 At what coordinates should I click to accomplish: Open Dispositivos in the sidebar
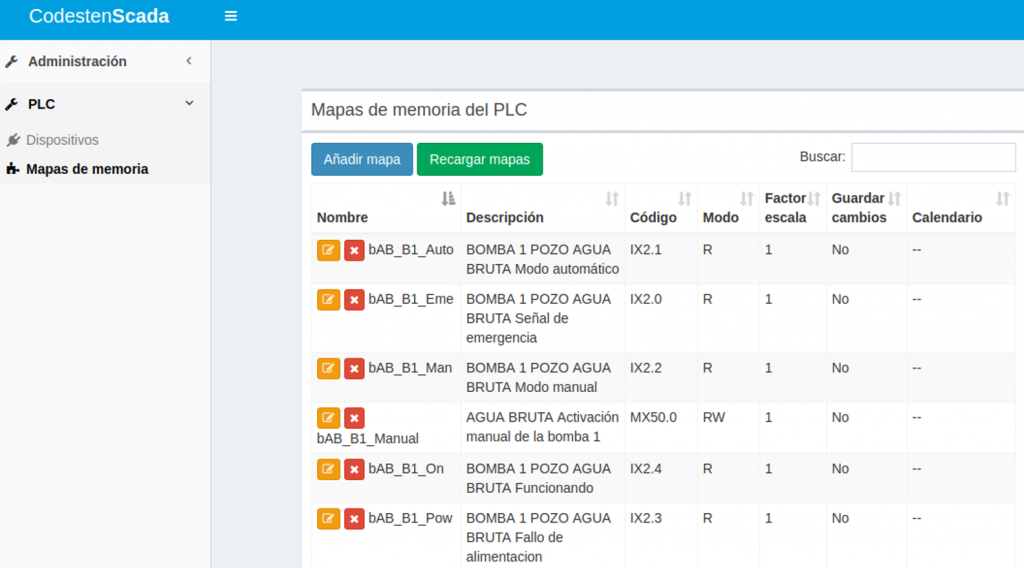(62, 140)
